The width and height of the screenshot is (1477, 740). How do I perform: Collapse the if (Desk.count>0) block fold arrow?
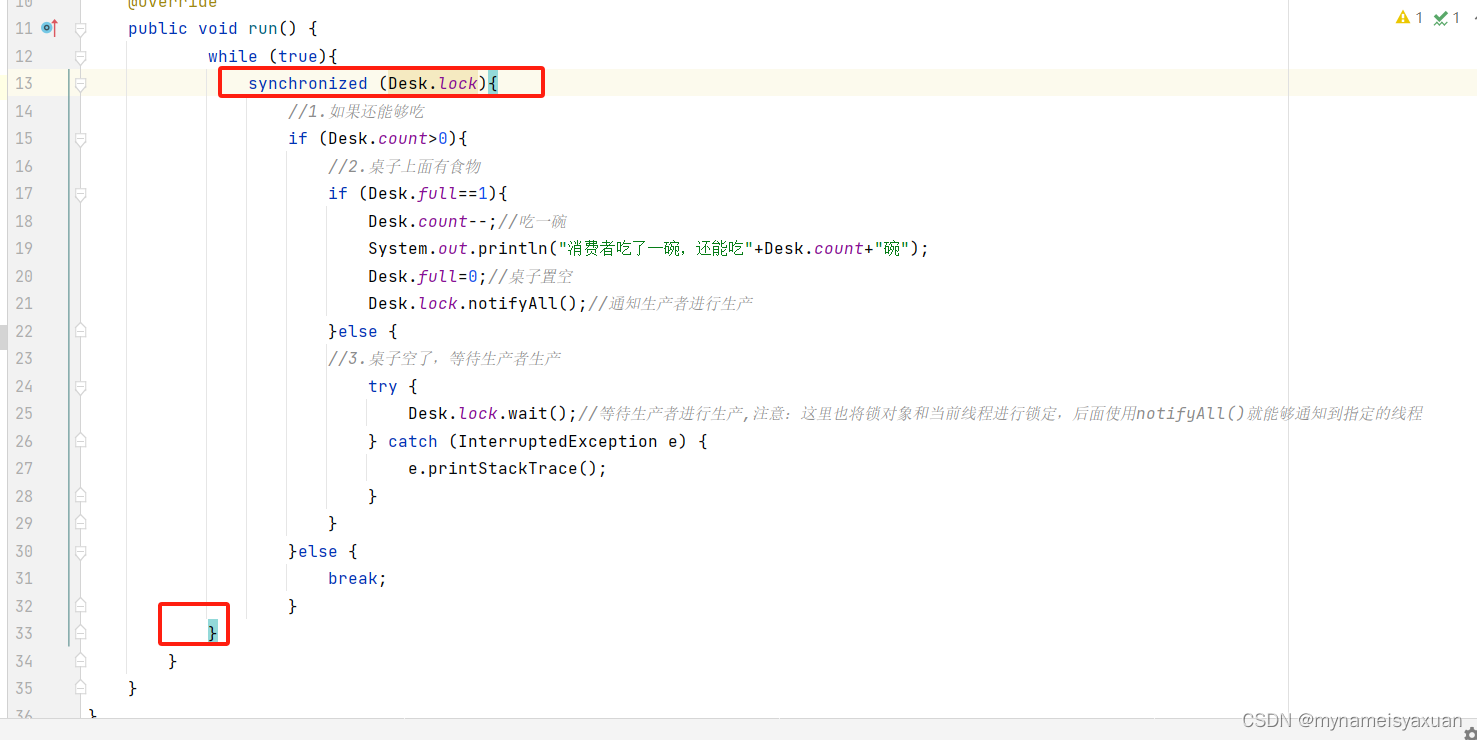(80, 138)
